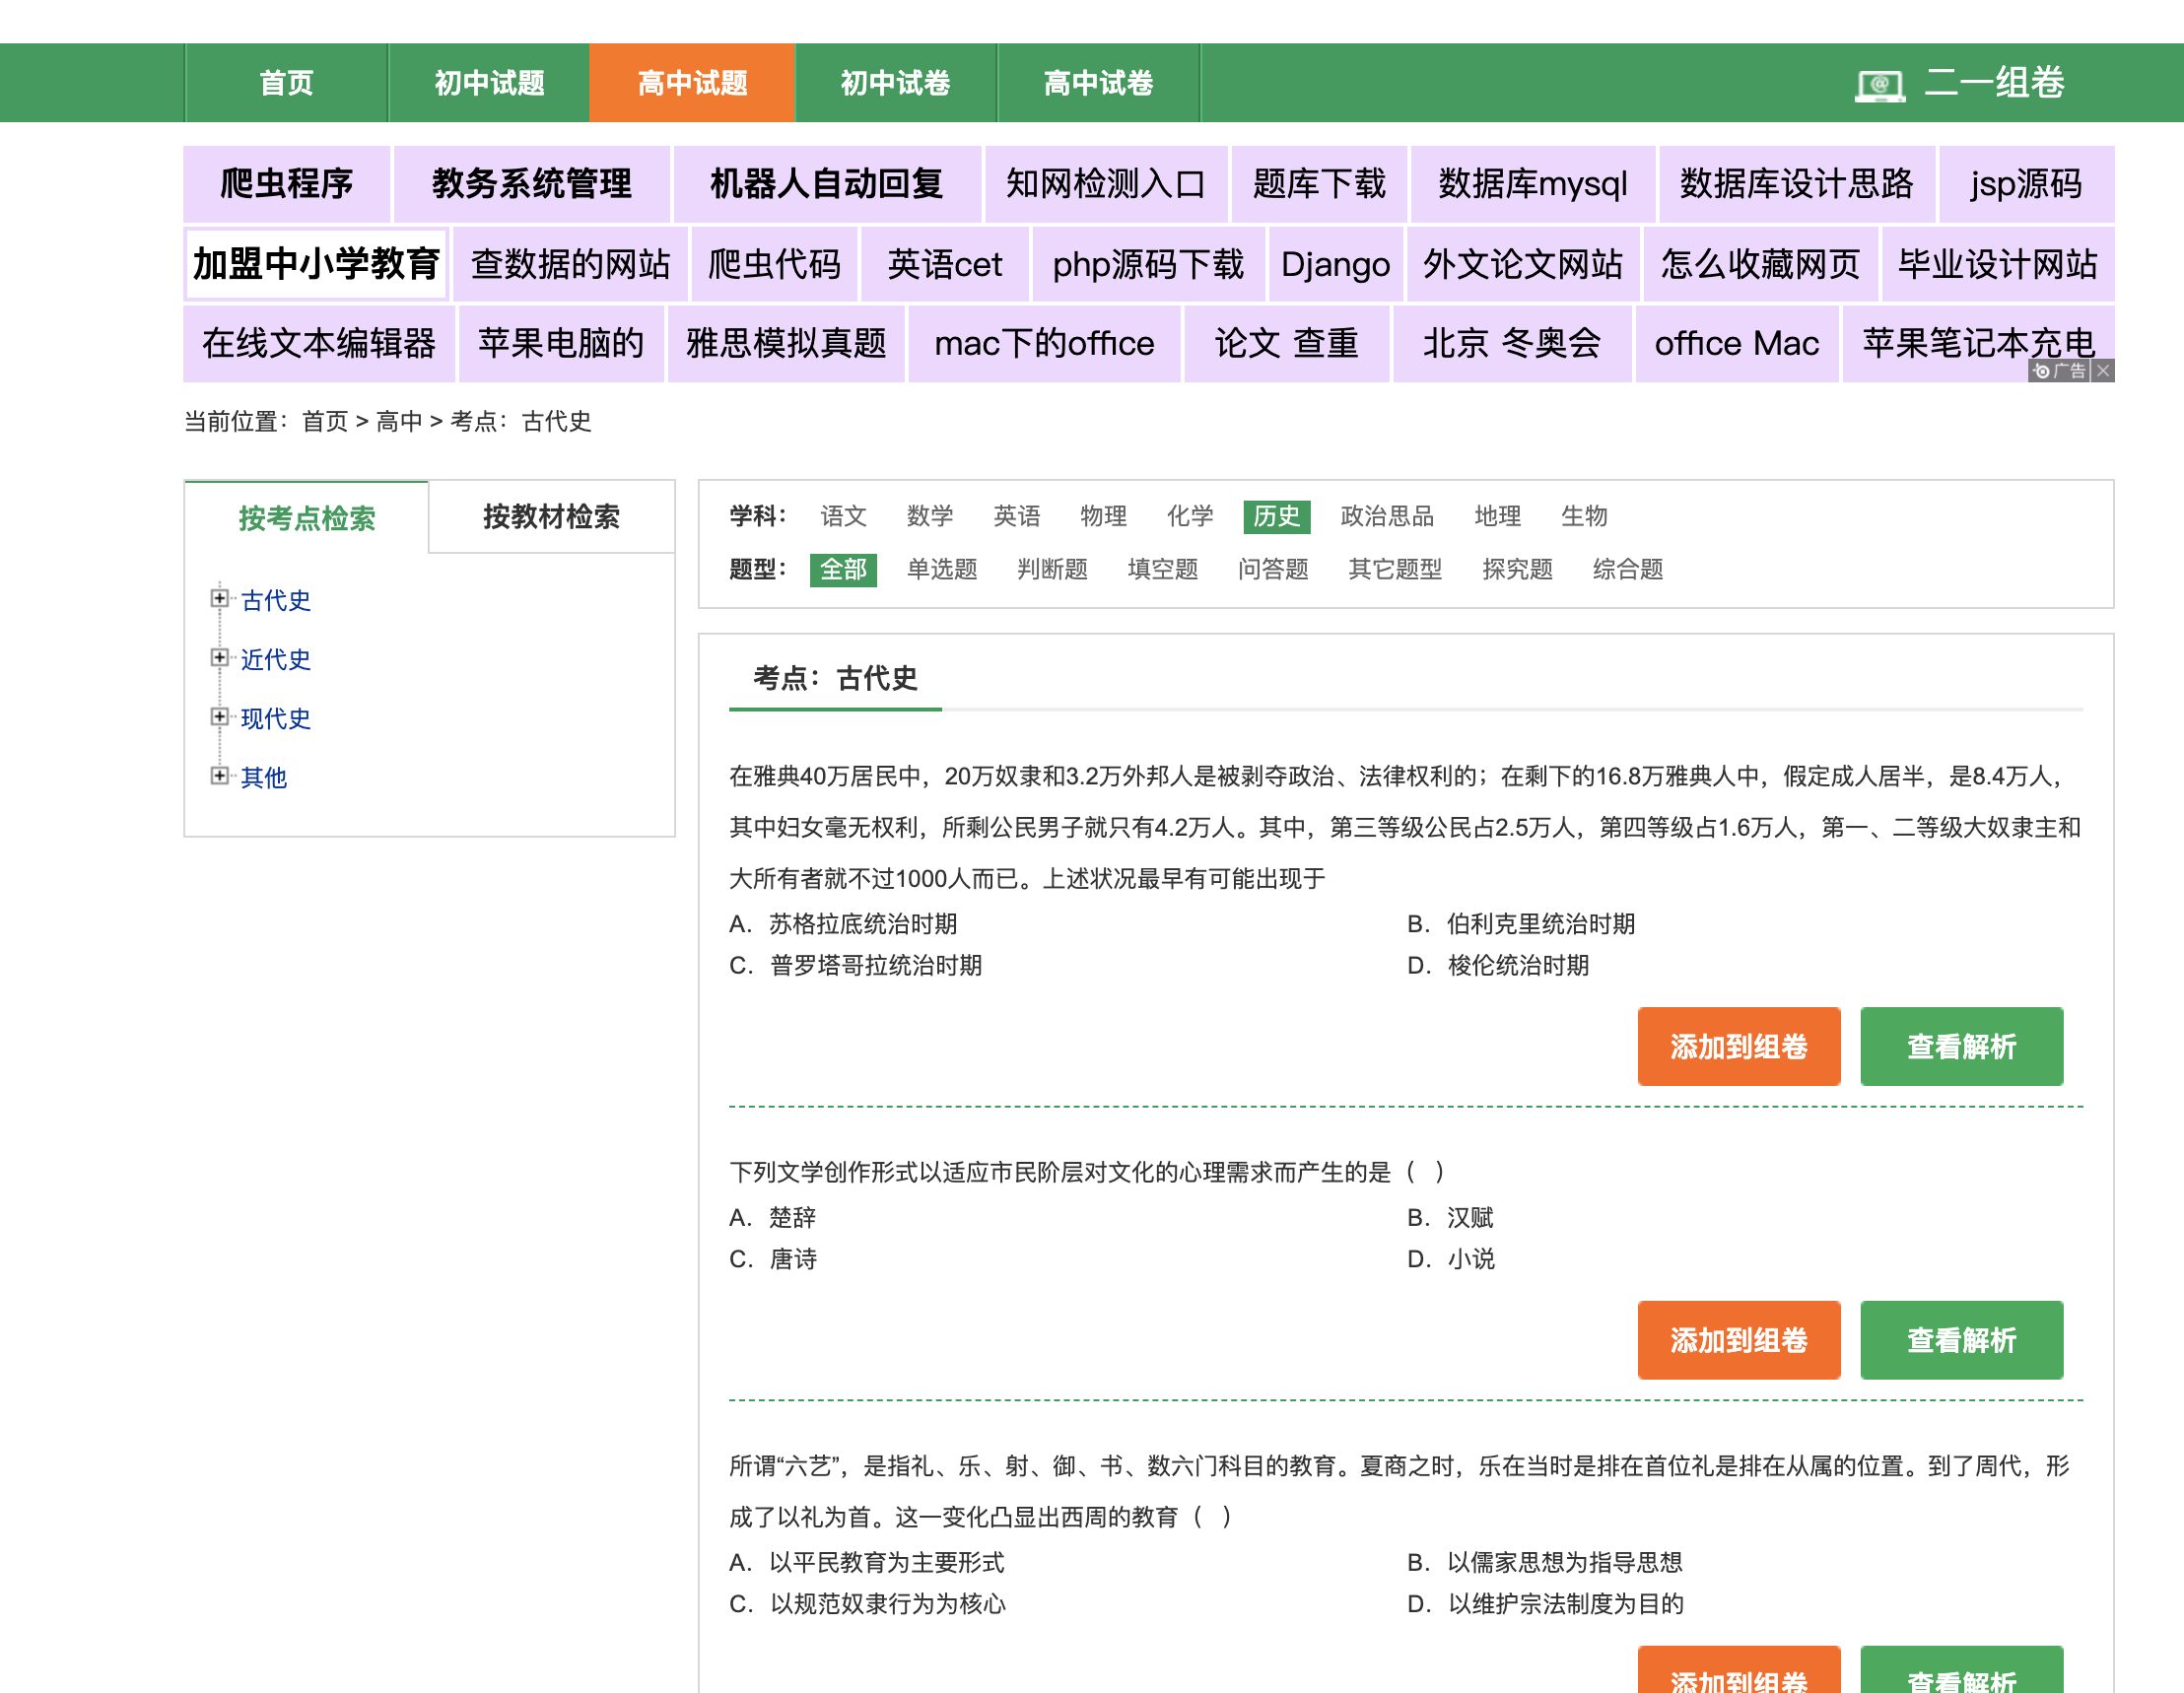Open the jsp源码 ad link
The width and height of the screenshot is (2184, 1693).
point(2026,184)
